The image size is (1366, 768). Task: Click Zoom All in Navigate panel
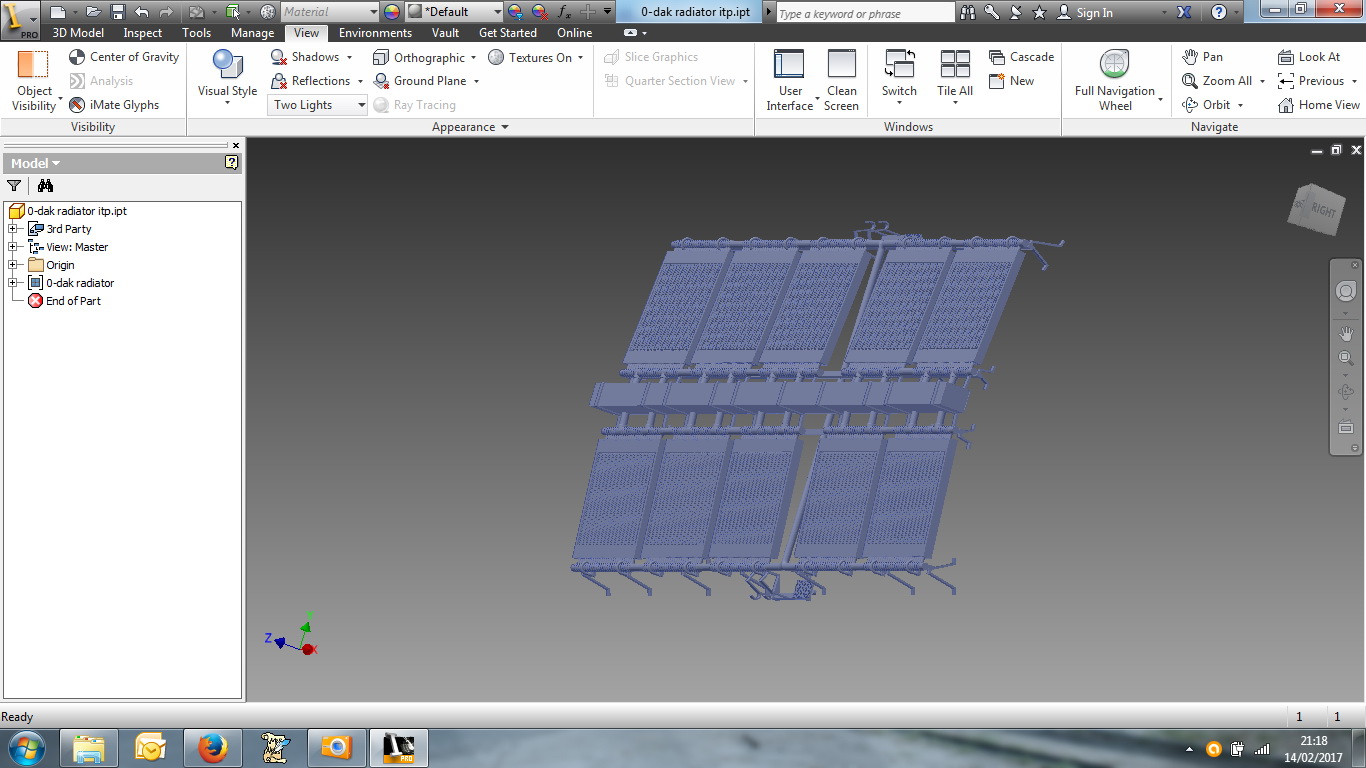(1217, 81)
